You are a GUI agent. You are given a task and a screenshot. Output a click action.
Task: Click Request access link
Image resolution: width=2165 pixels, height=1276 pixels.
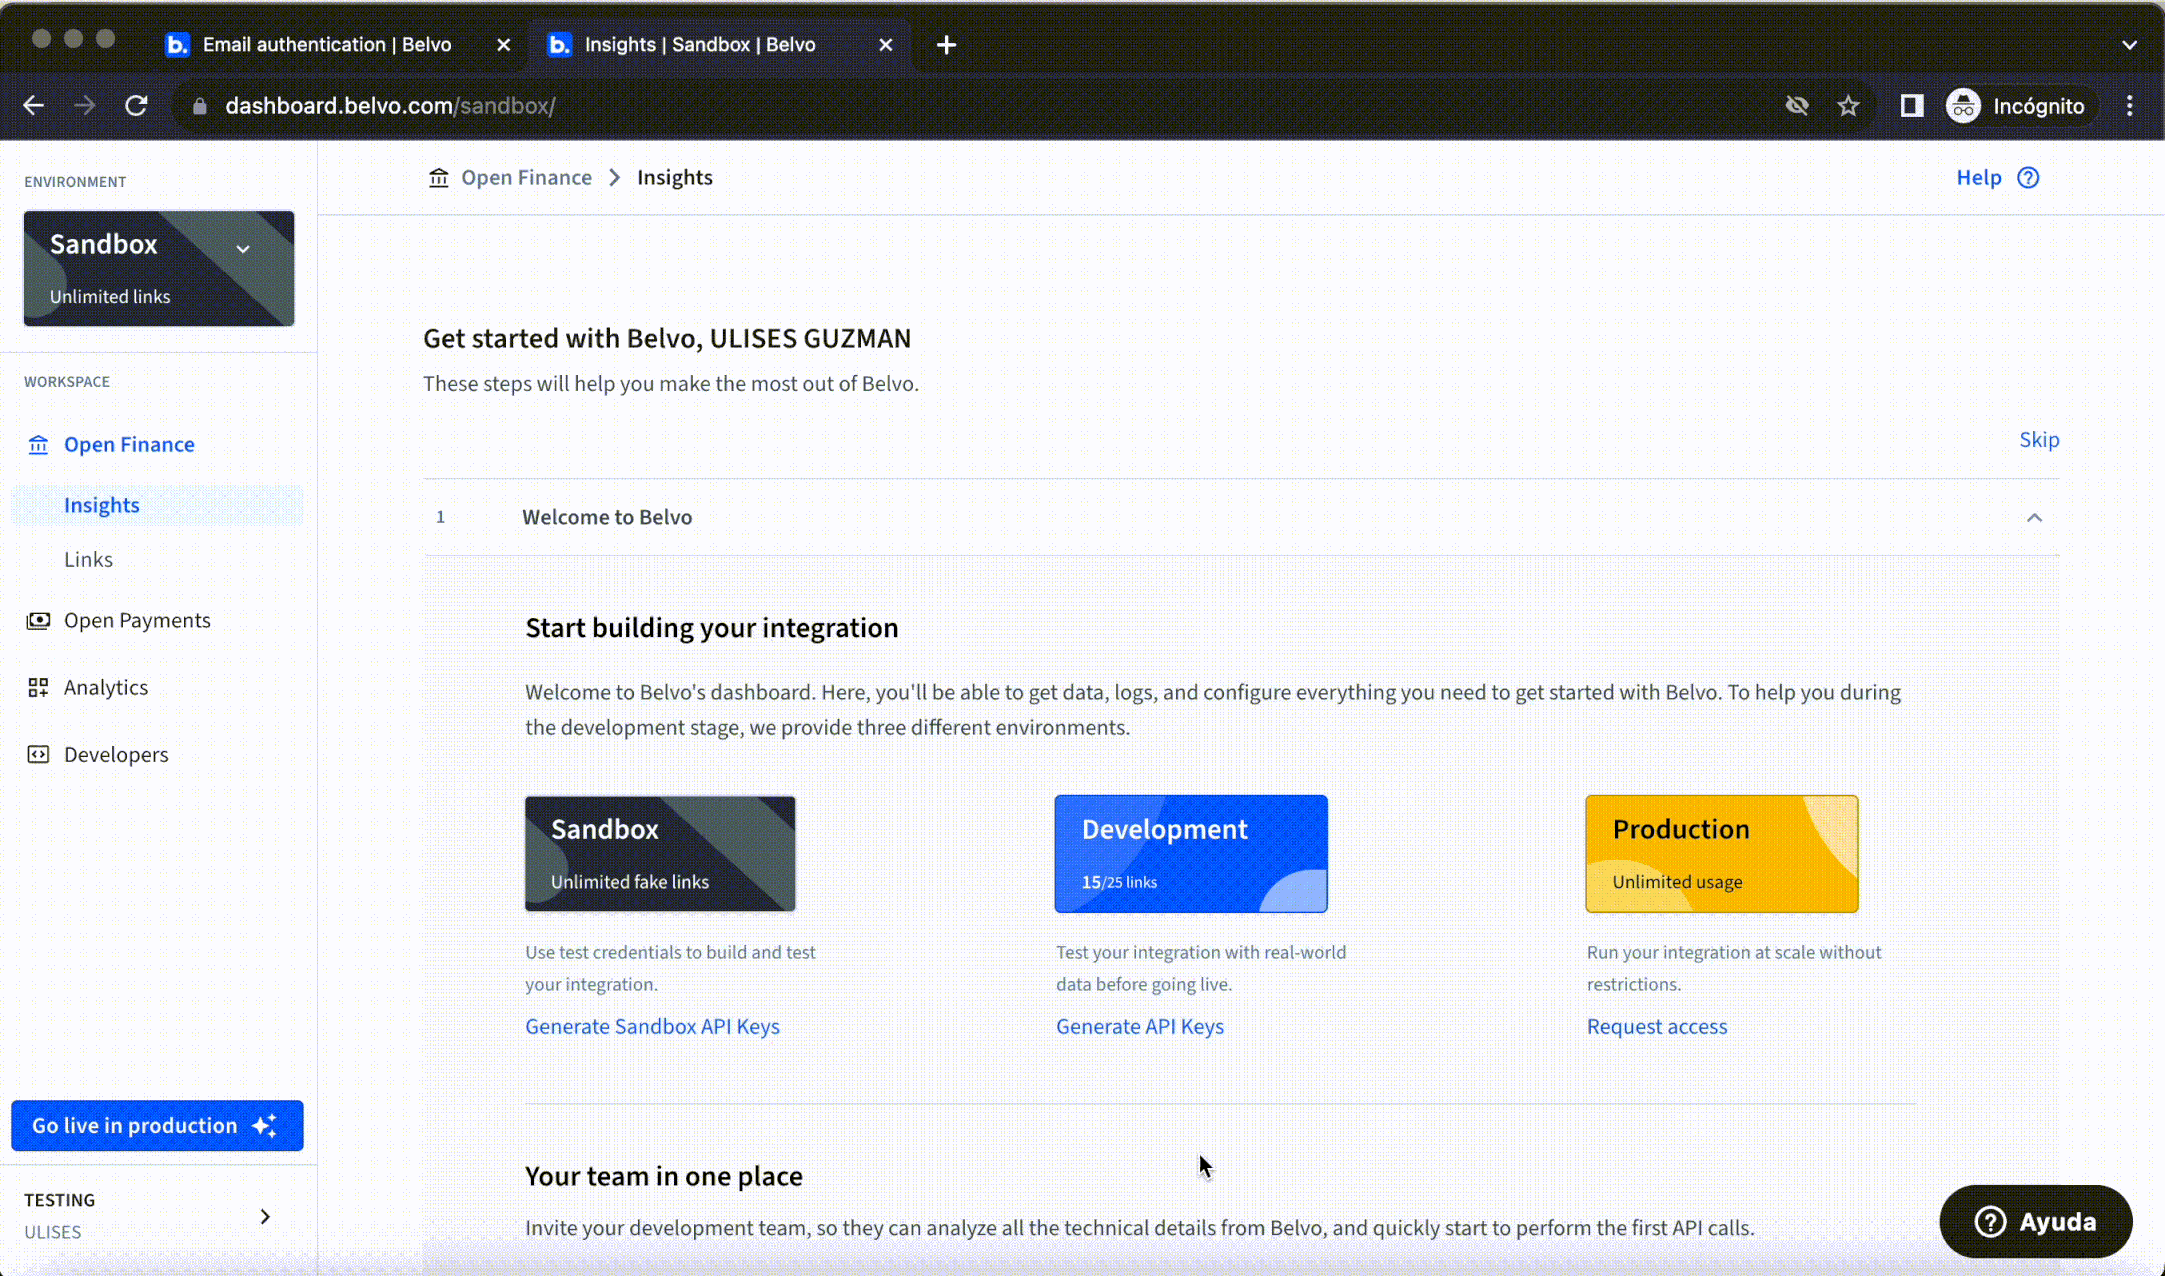click(x=1657, y=1027)
